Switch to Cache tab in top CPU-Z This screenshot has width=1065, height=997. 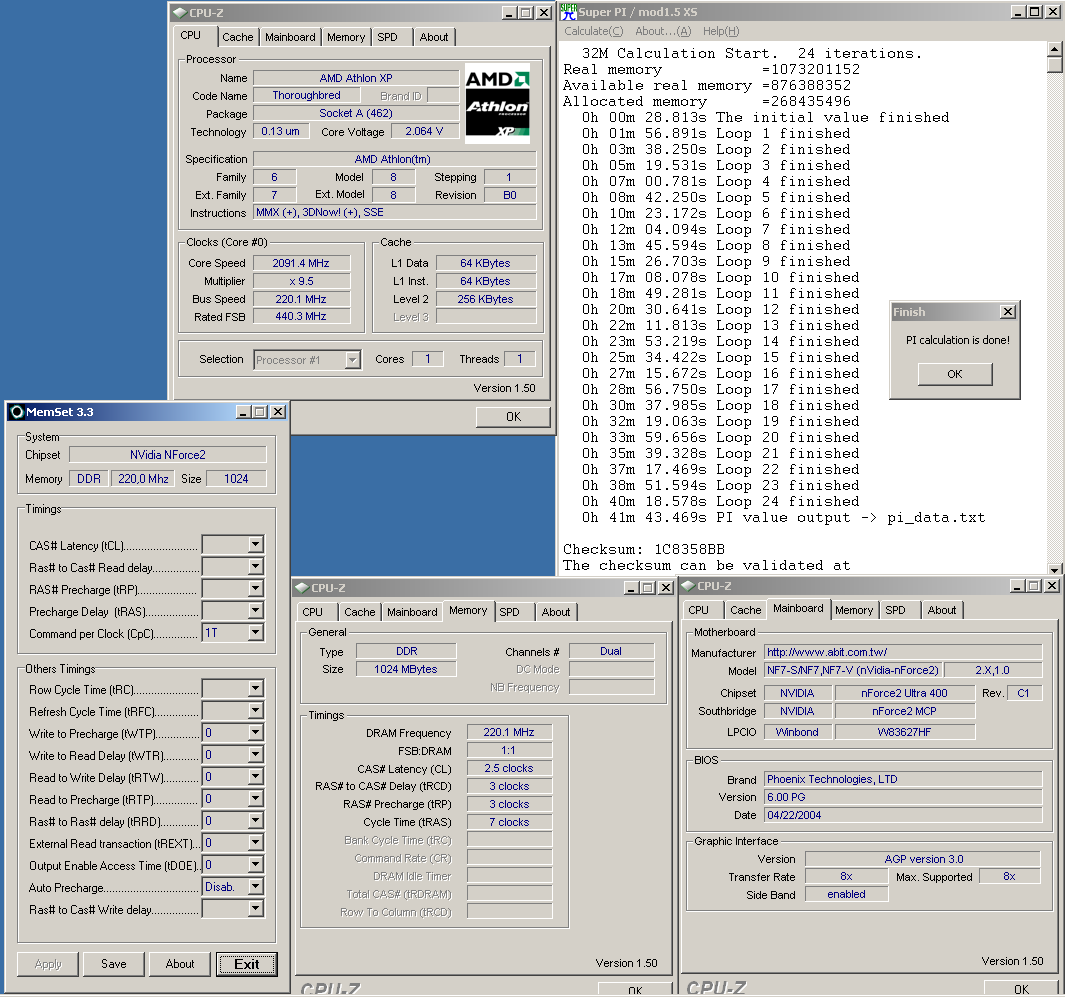238,37
